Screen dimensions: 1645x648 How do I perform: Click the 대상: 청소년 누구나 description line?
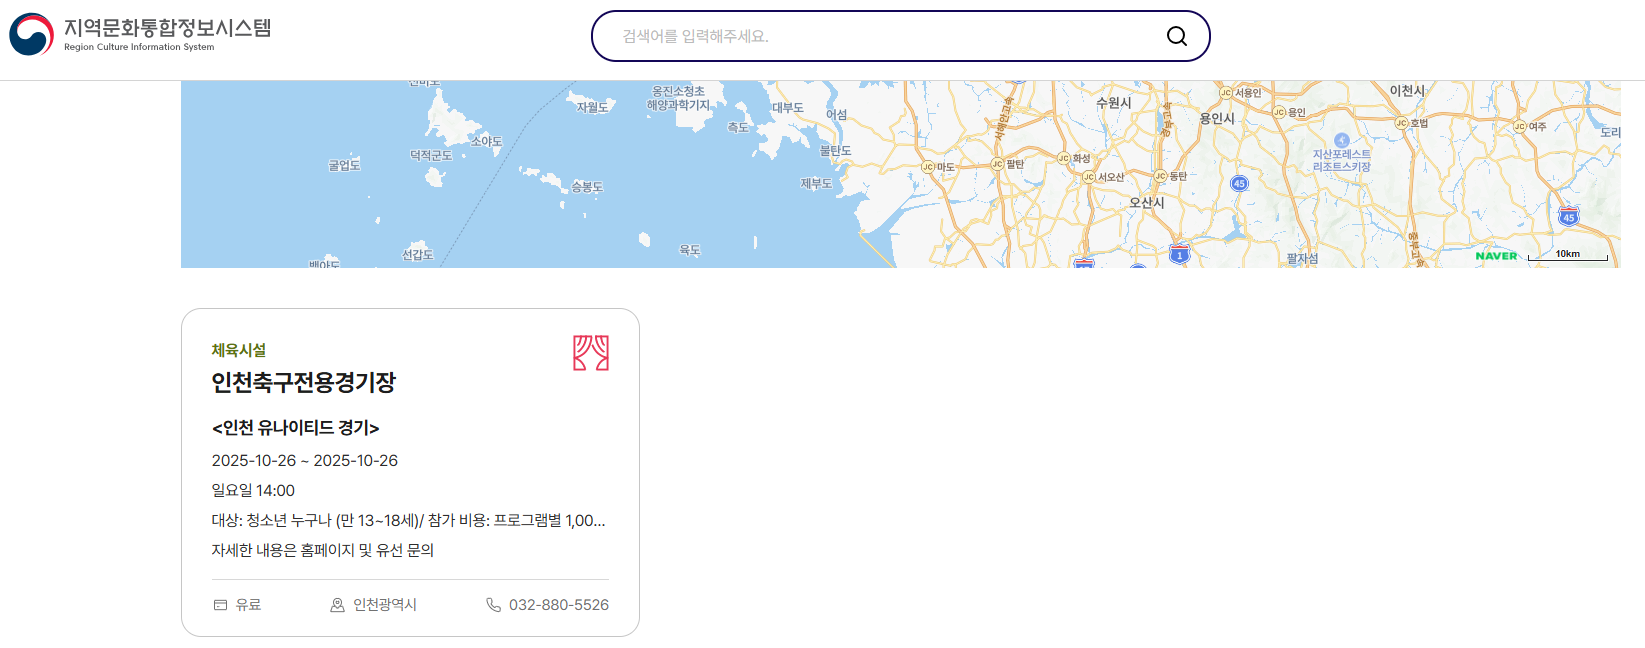click(408, 521)
